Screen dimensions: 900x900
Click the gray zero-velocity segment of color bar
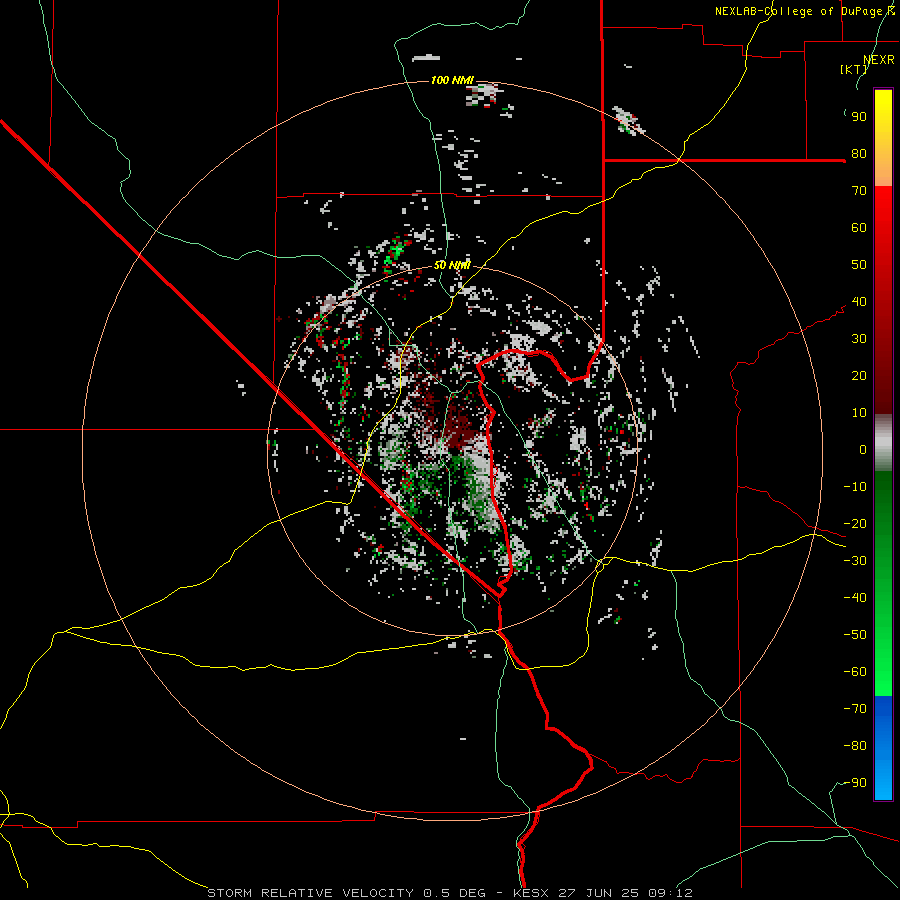click(883, 442)
